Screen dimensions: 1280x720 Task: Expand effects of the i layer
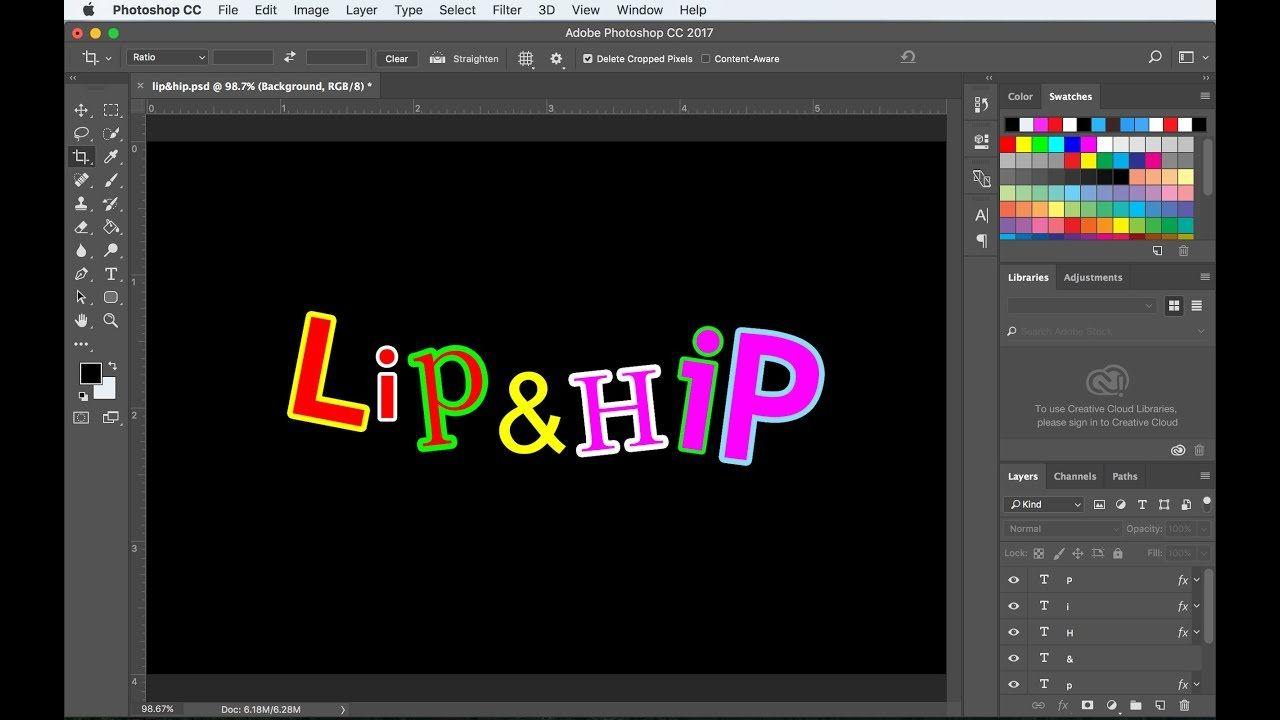(x=1197, y=606)
